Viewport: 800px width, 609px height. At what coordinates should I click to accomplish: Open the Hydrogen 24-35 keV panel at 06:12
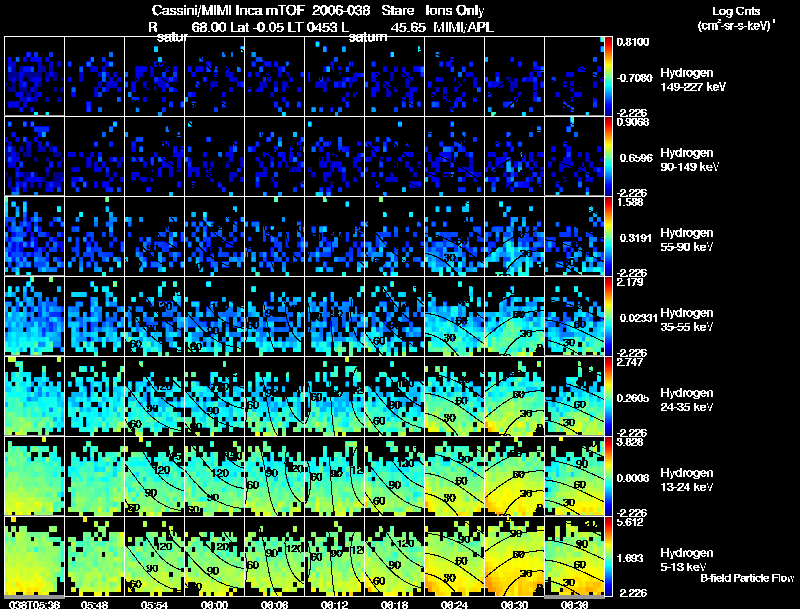(334, 396)
